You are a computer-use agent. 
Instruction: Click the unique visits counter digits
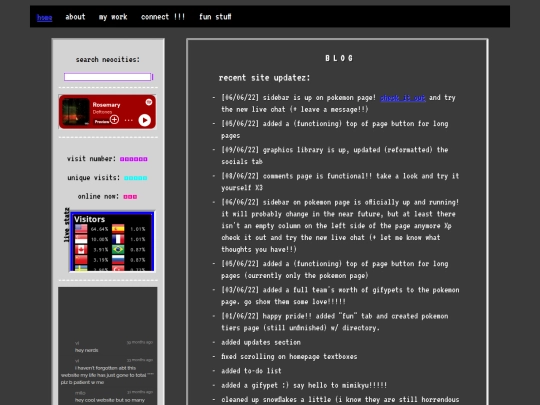[136, 178]
